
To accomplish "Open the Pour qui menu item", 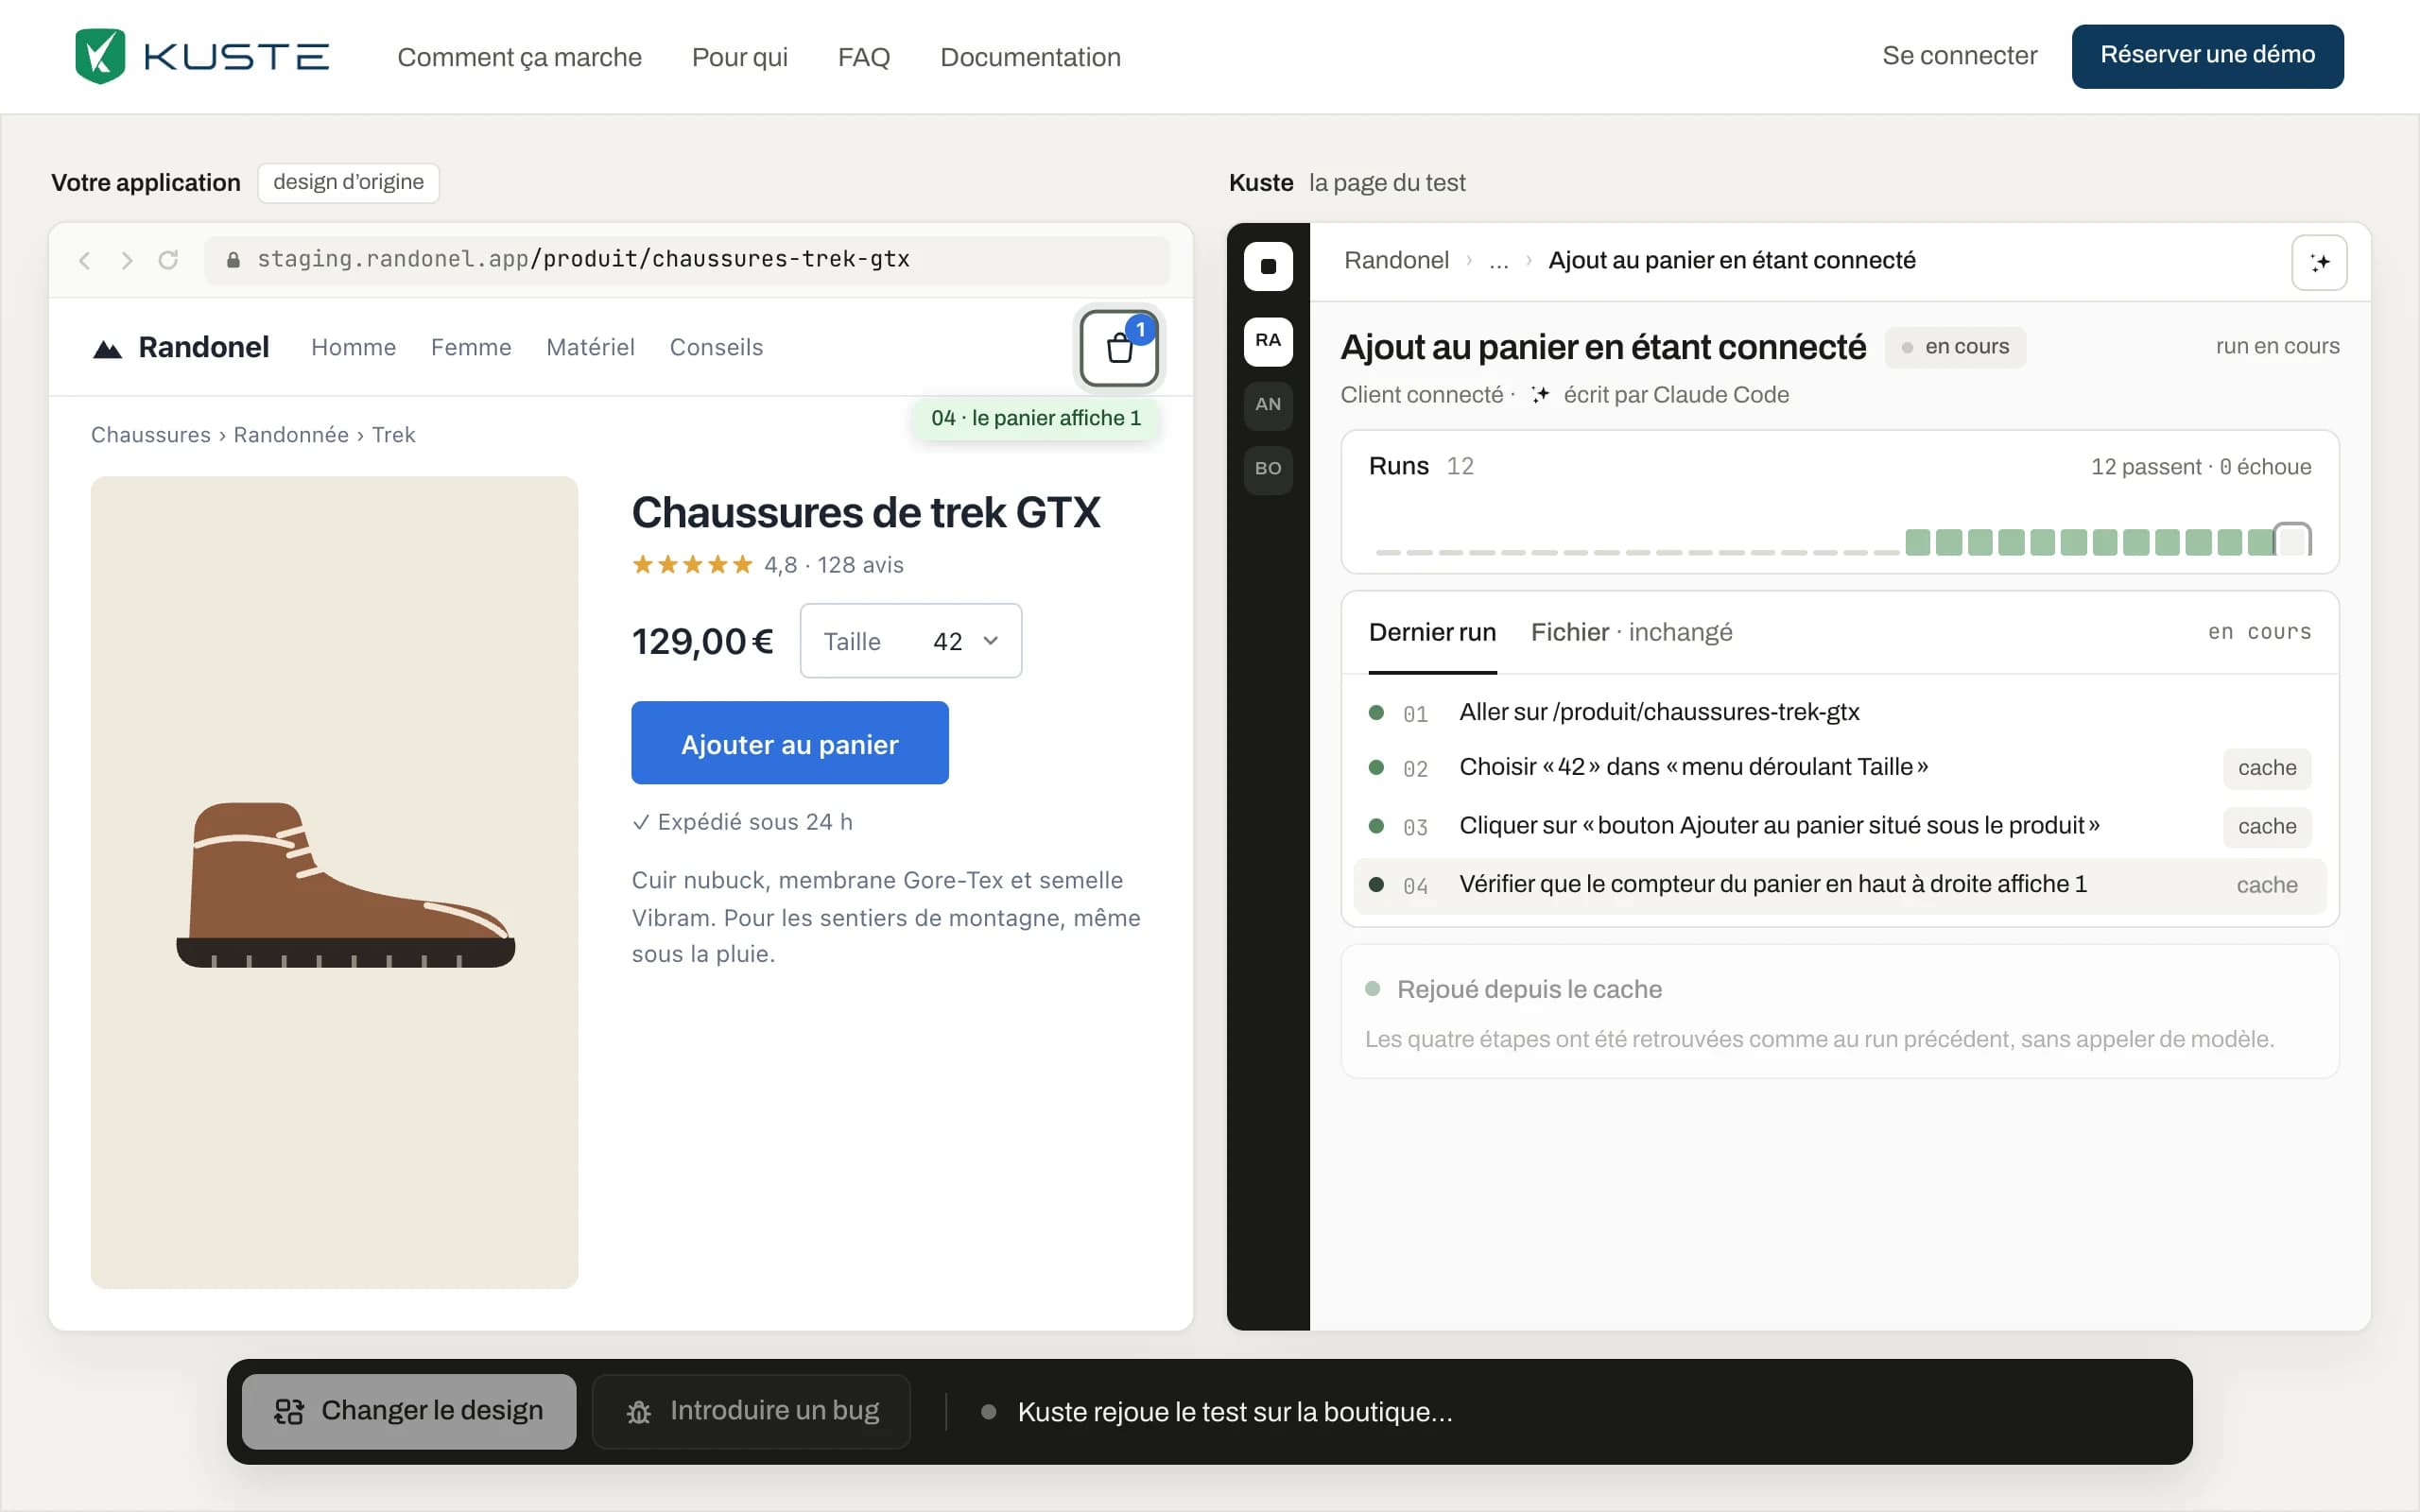I will click(x=739, y=57).
